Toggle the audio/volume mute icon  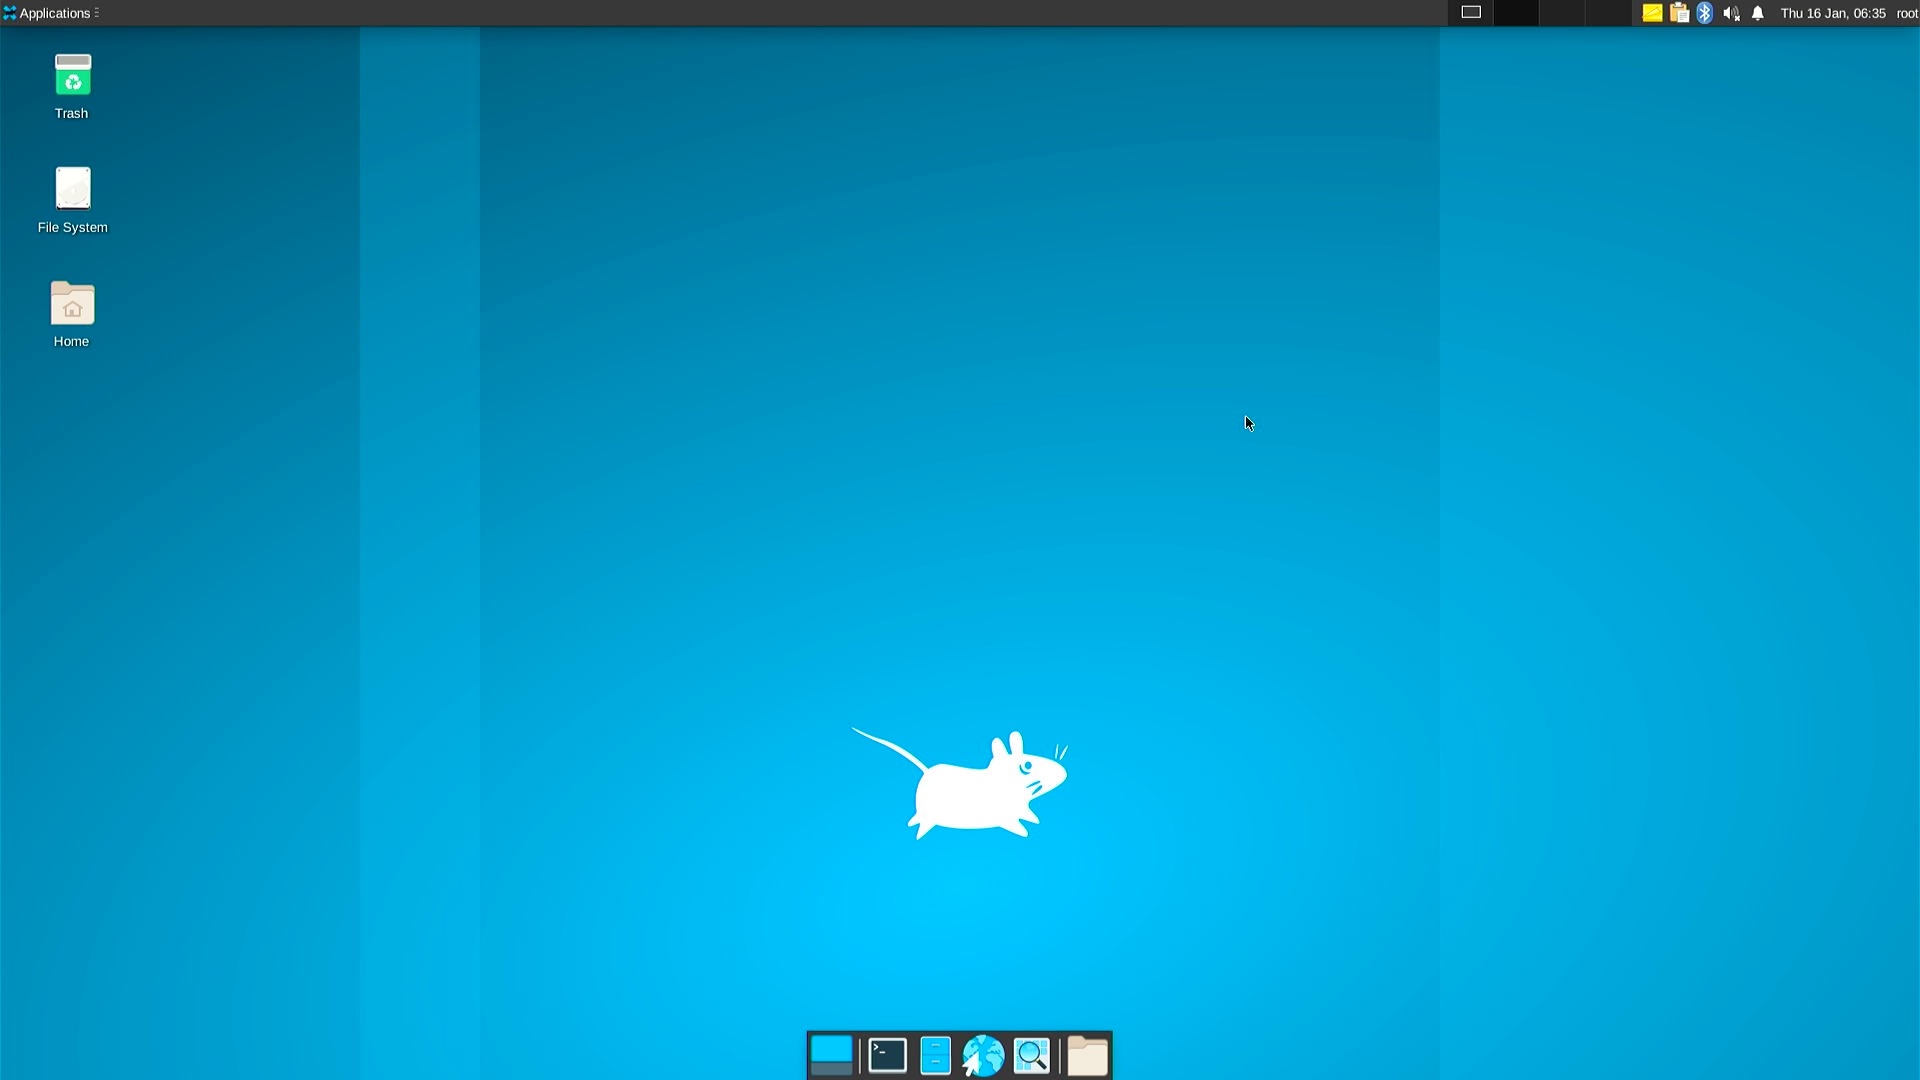coord(1731,13)
